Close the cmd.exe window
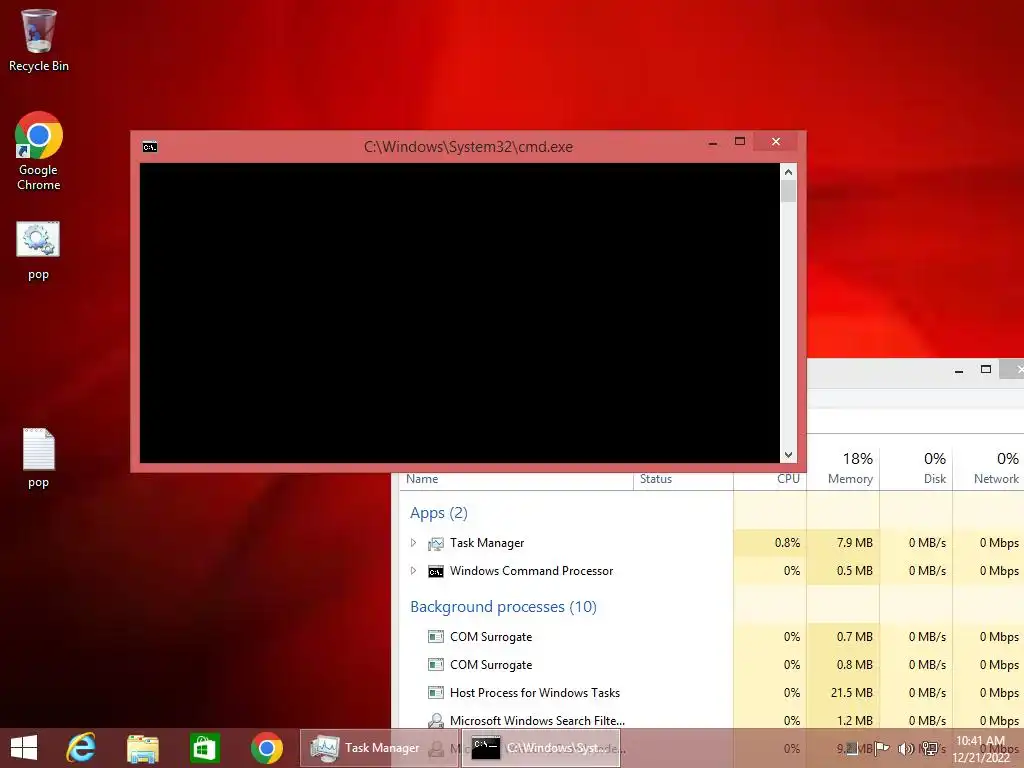The image size is (1024, 768). 776,142
